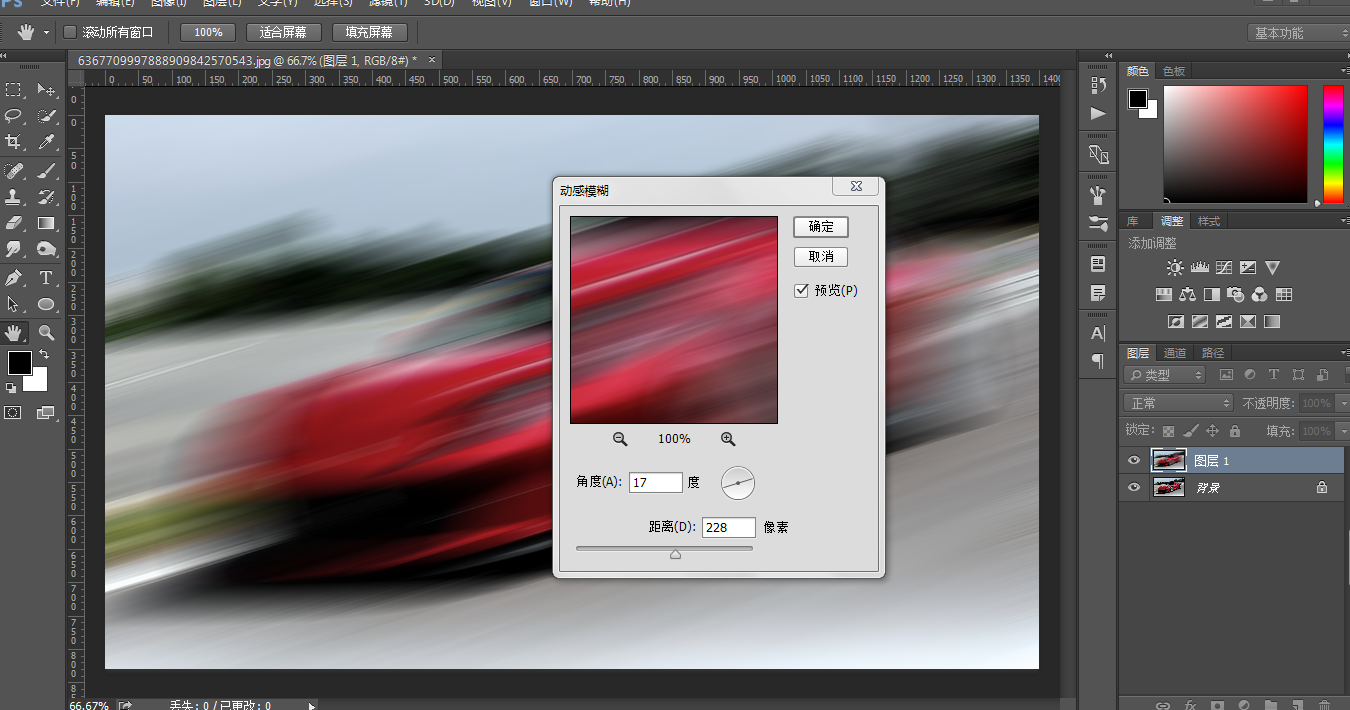Image resolution: width=1350 pixels, height=710 pixels.
Task: Select the Gradient tool
Action: coord(46,223)
